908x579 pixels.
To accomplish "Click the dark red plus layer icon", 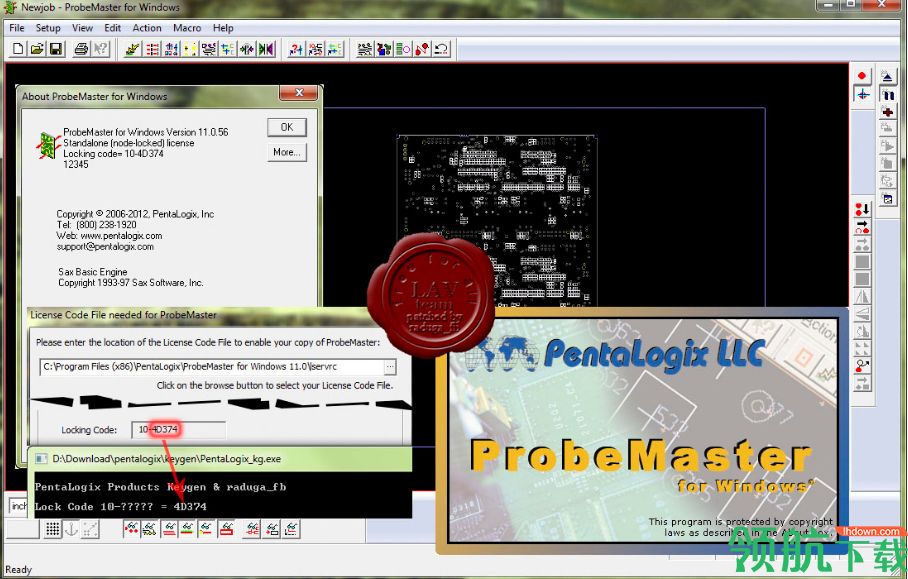I will [x=887, y=111].
